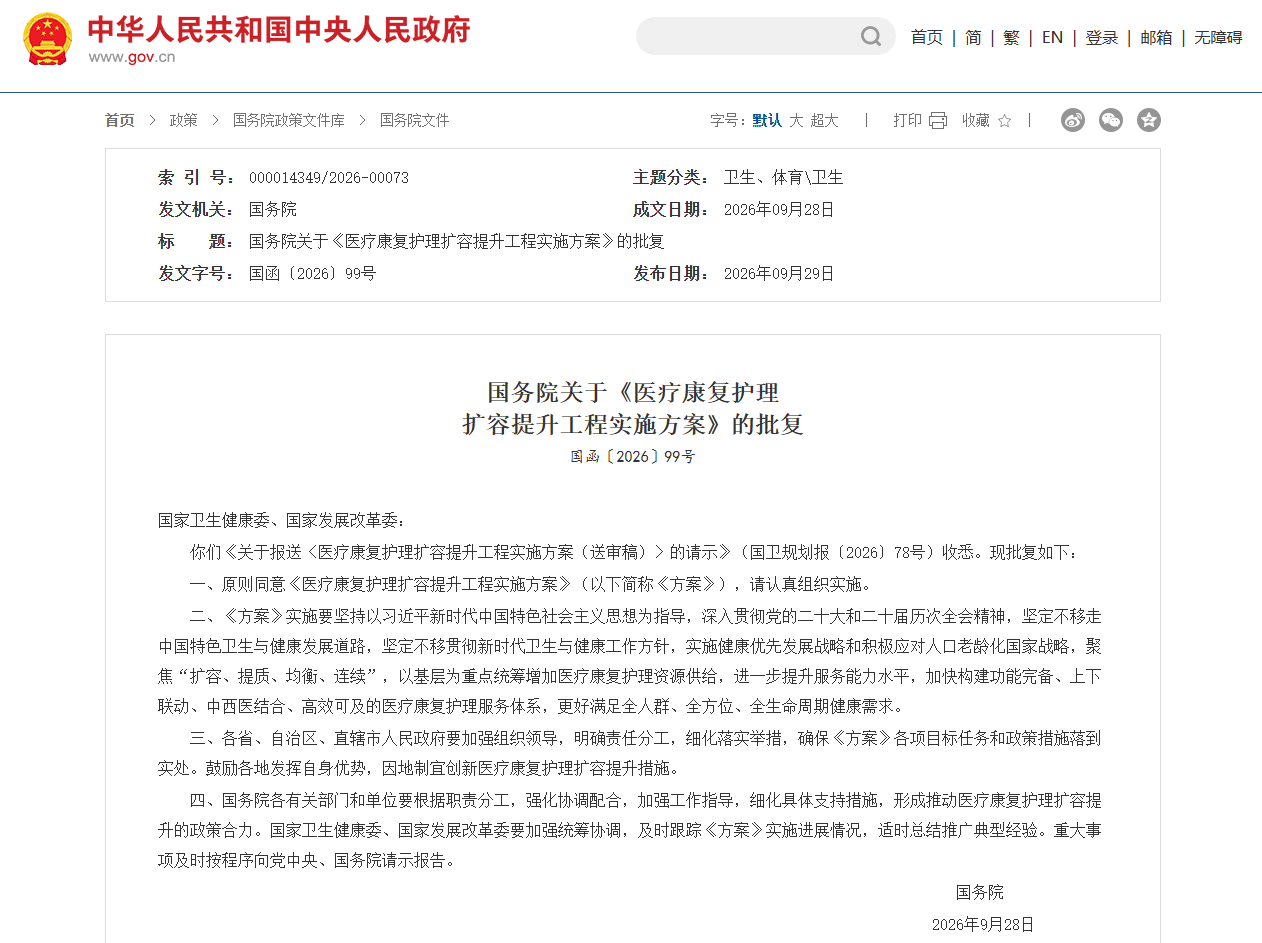Viewport: 1262px width, 943px height.
Task: Click the 发布日期 value 2026年09月29日
Action: 779,274
